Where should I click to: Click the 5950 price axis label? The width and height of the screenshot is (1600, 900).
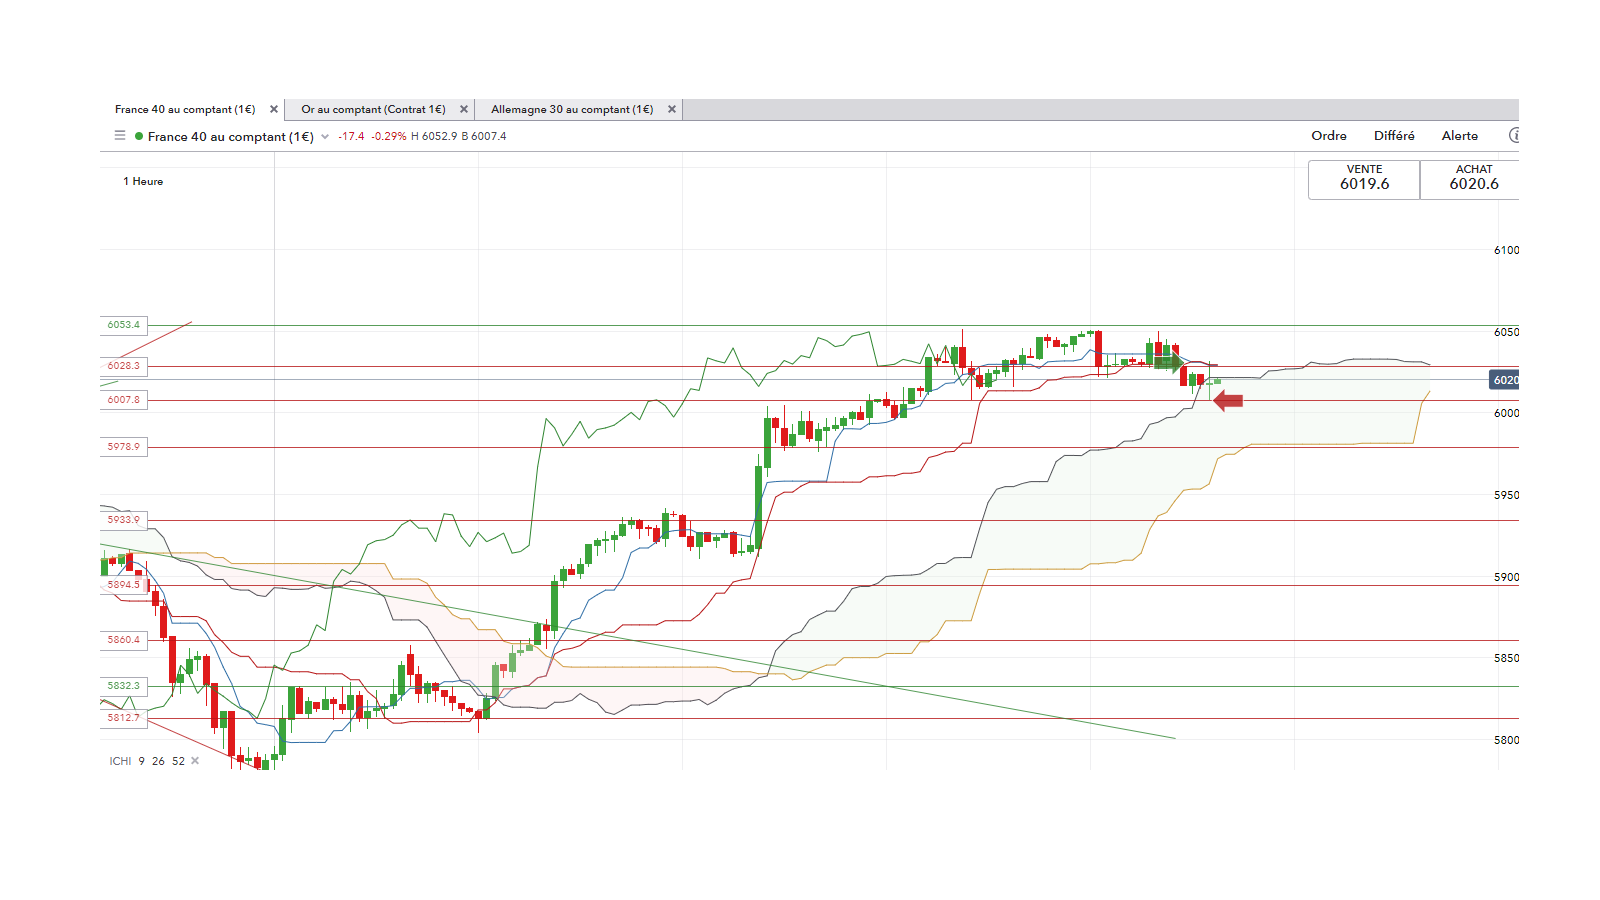click(x=1506, y=495)
